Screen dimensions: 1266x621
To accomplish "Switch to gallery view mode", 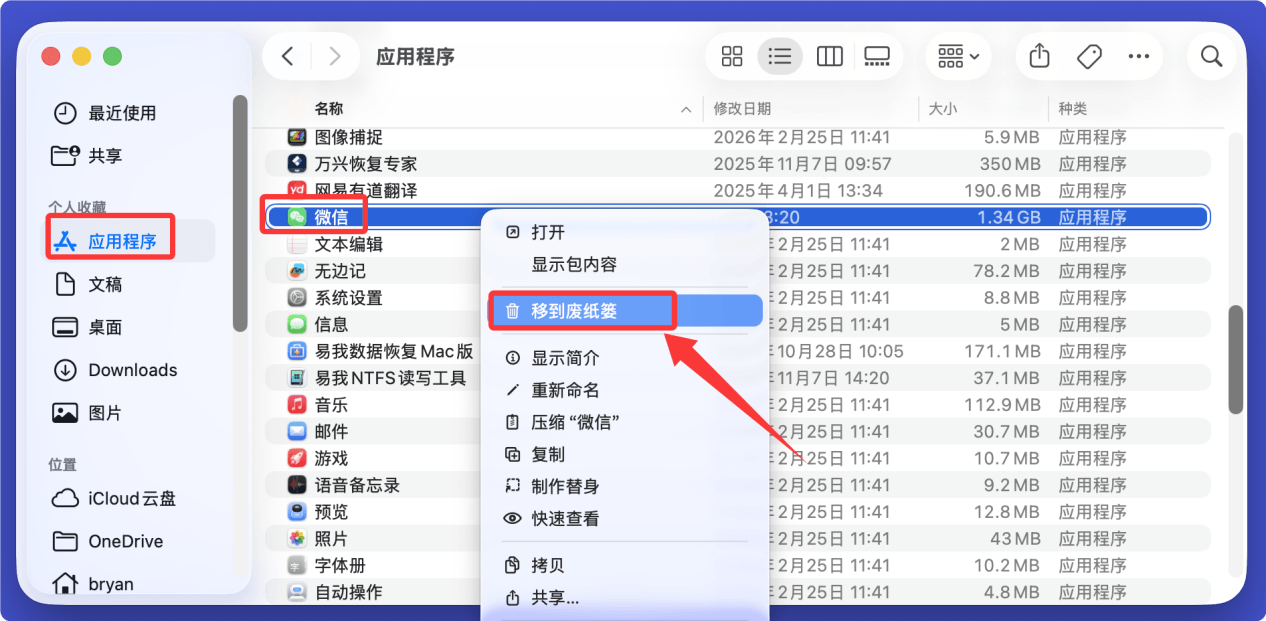I will point(877,56).
